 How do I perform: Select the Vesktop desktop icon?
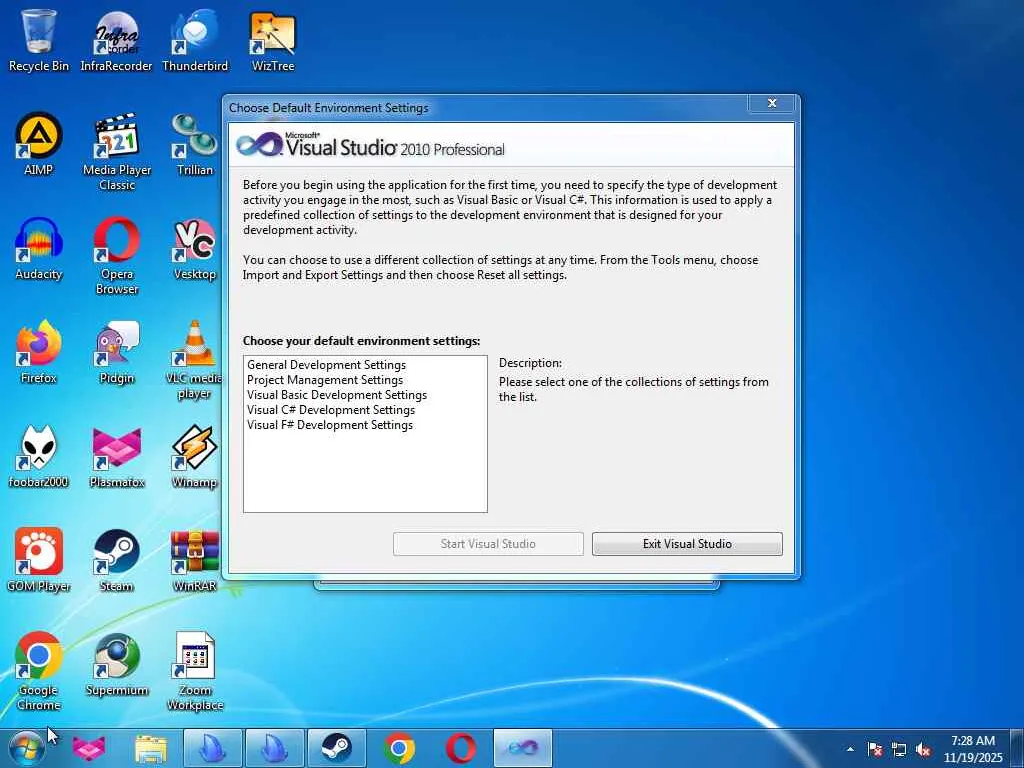(195, 248)
